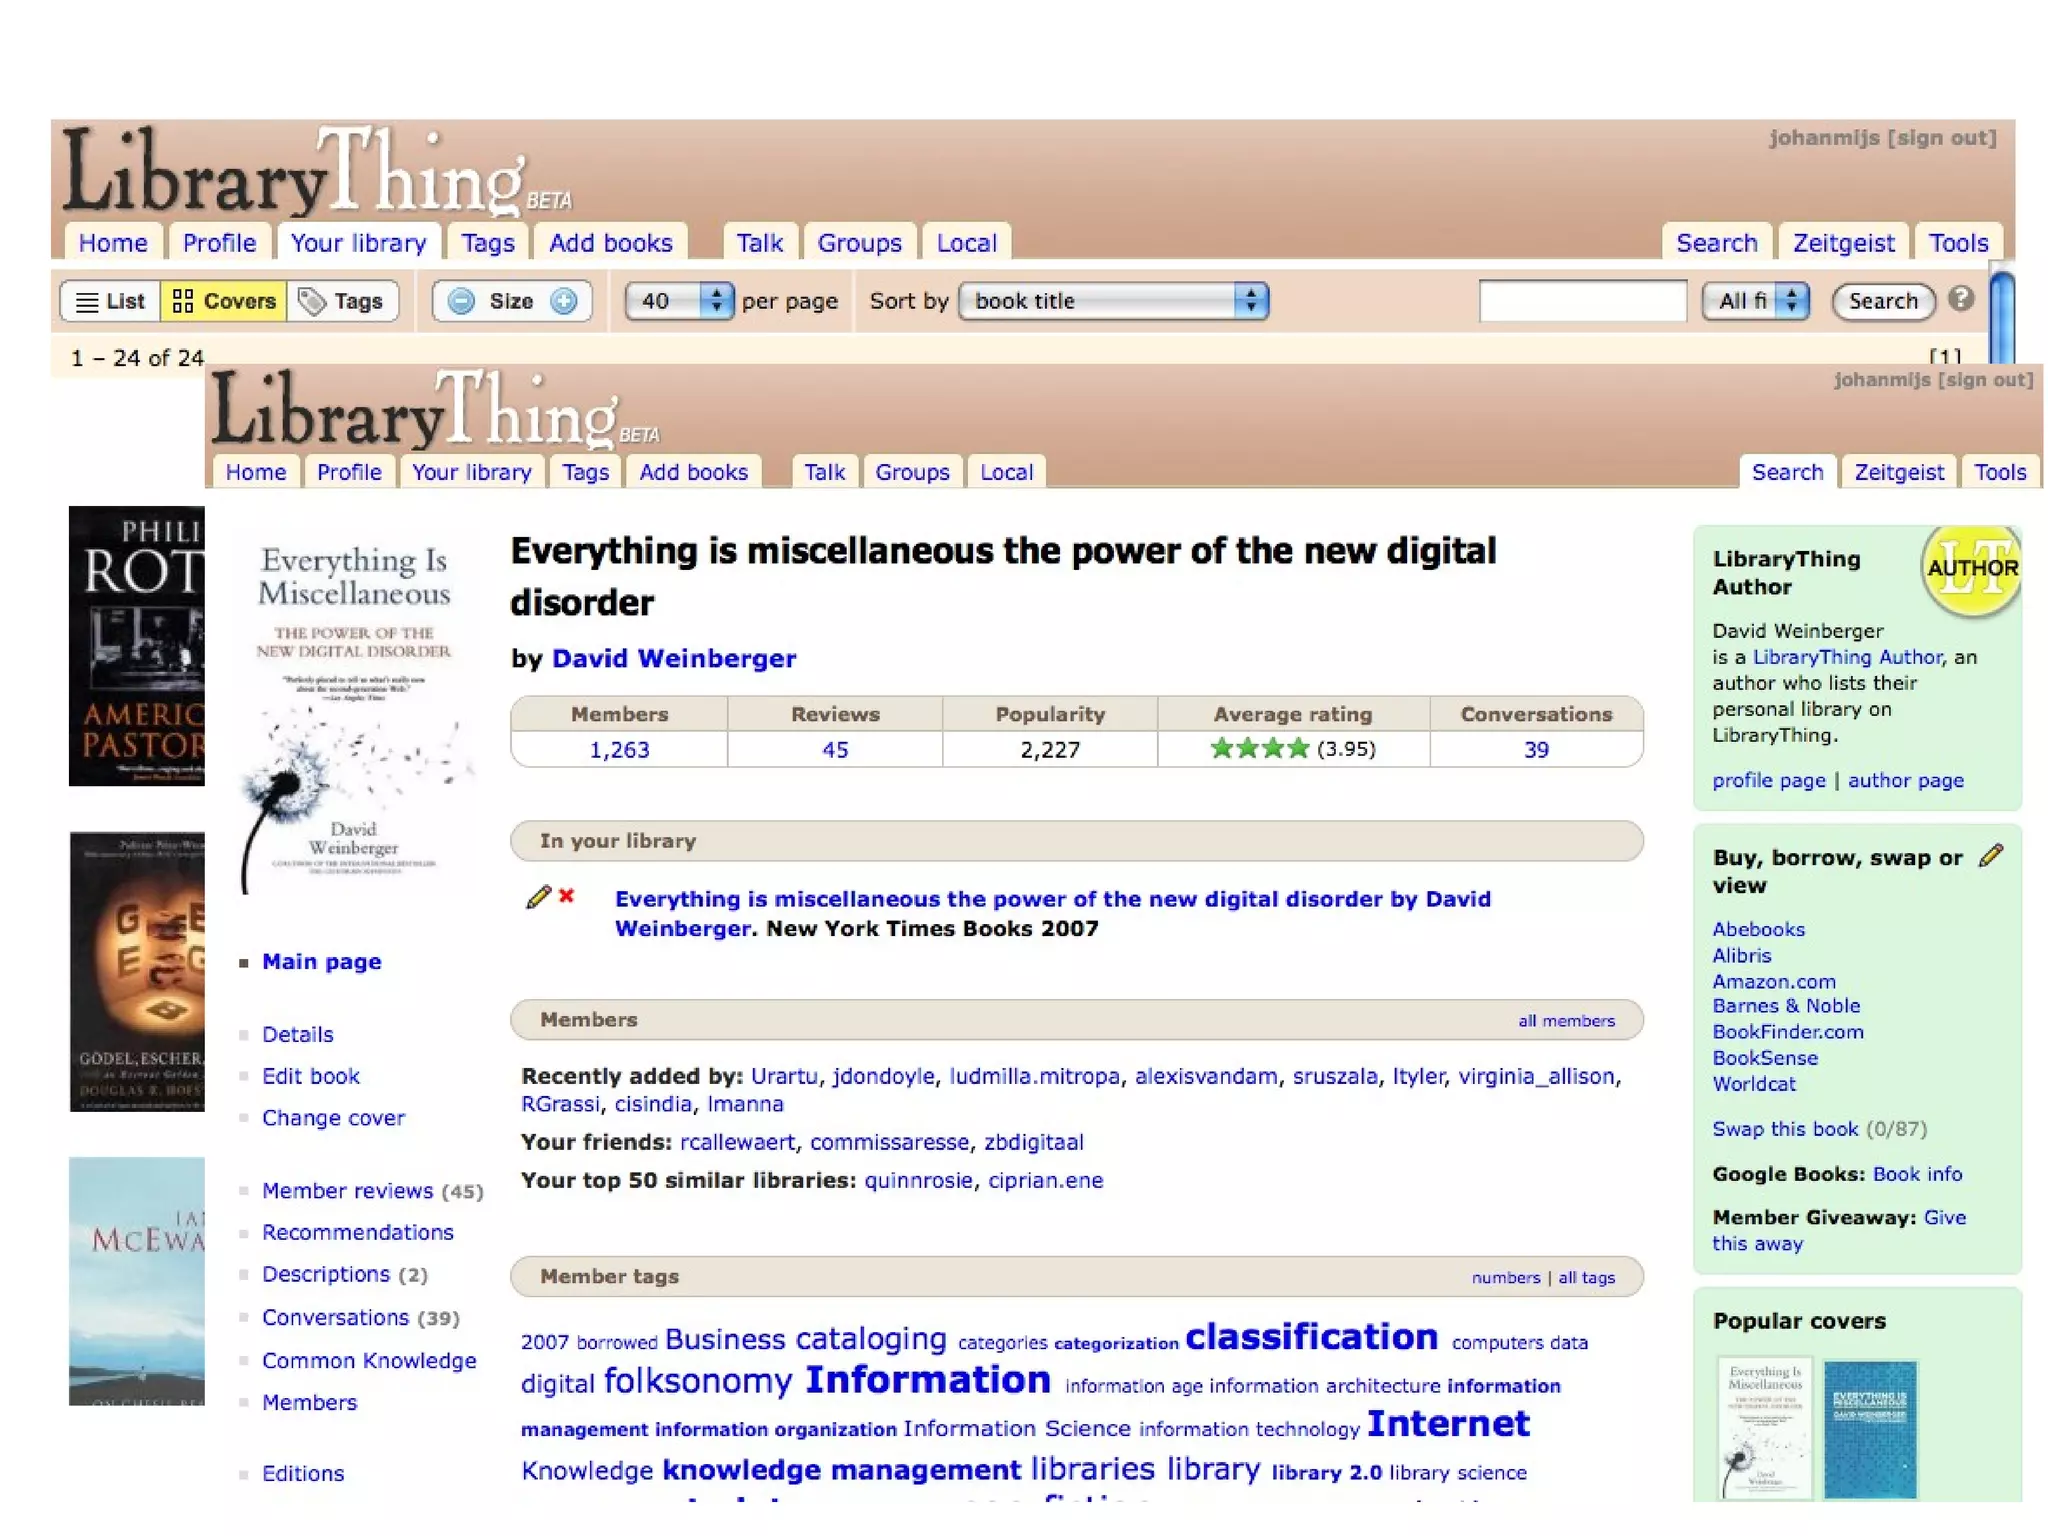Click the increase size plus icon
Image resolution: width=2048 pixels, height=1536 pixels.
564,301
